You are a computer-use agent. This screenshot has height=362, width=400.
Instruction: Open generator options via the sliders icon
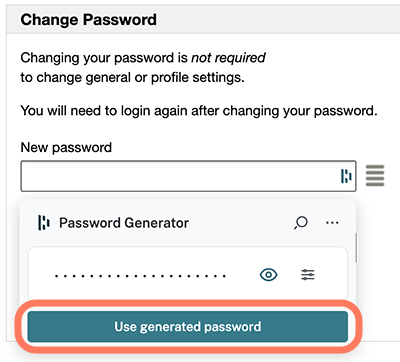point(308,275)
